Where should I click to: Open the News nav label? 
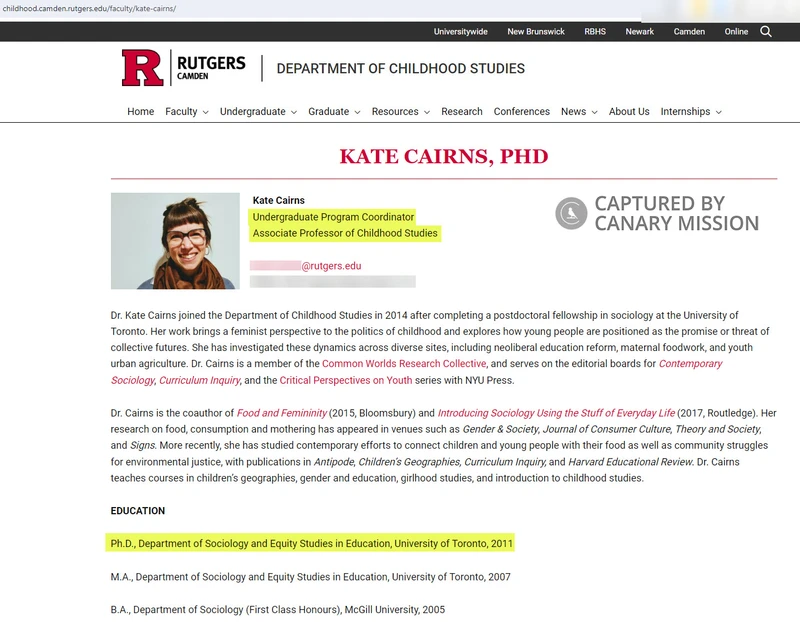point(573,111)
